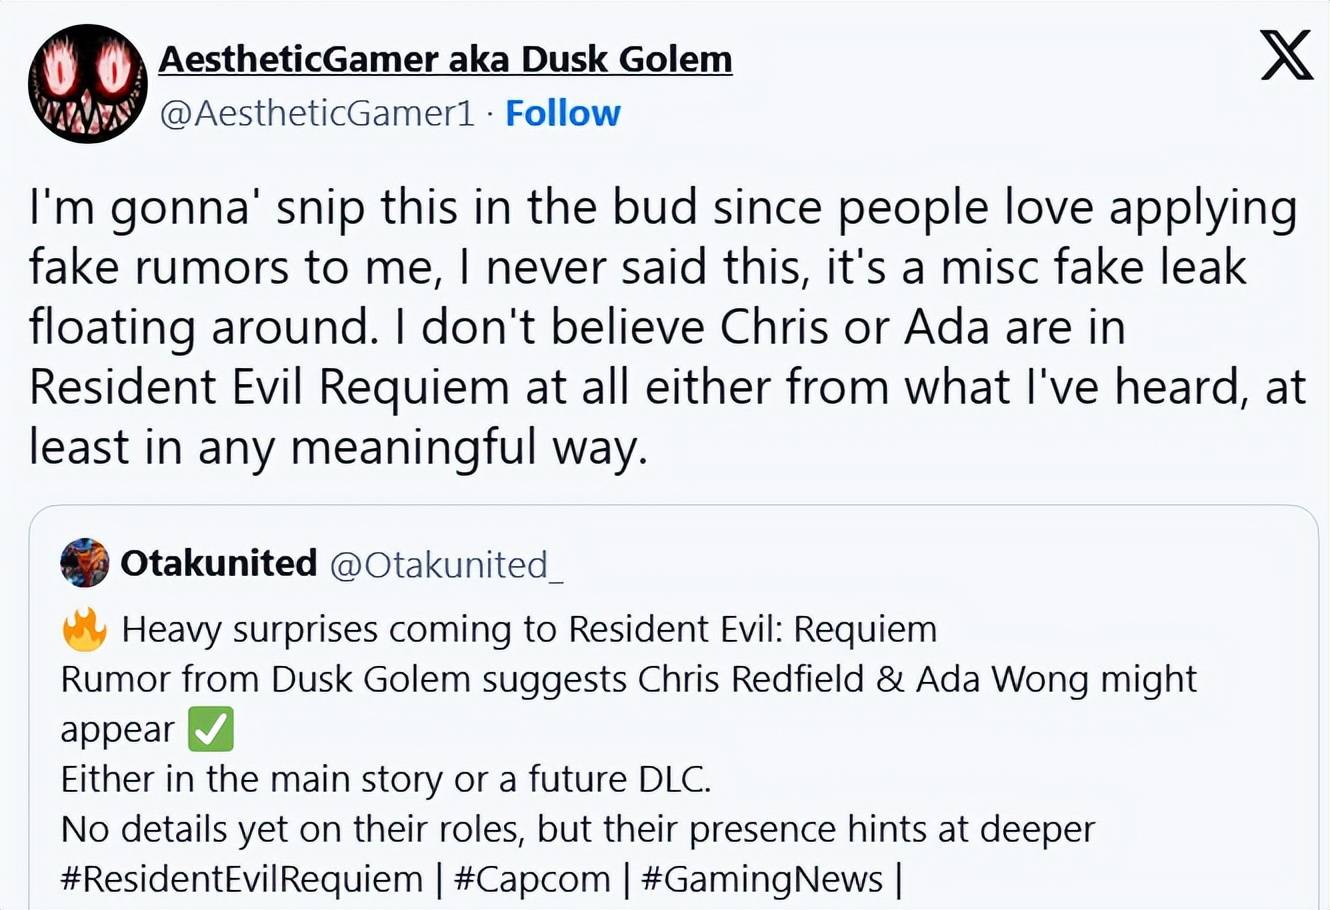The height and width of the screenshot is (910, 1330).
Task: Select the #GamingNews hashtag
Action: pos(761,879)
